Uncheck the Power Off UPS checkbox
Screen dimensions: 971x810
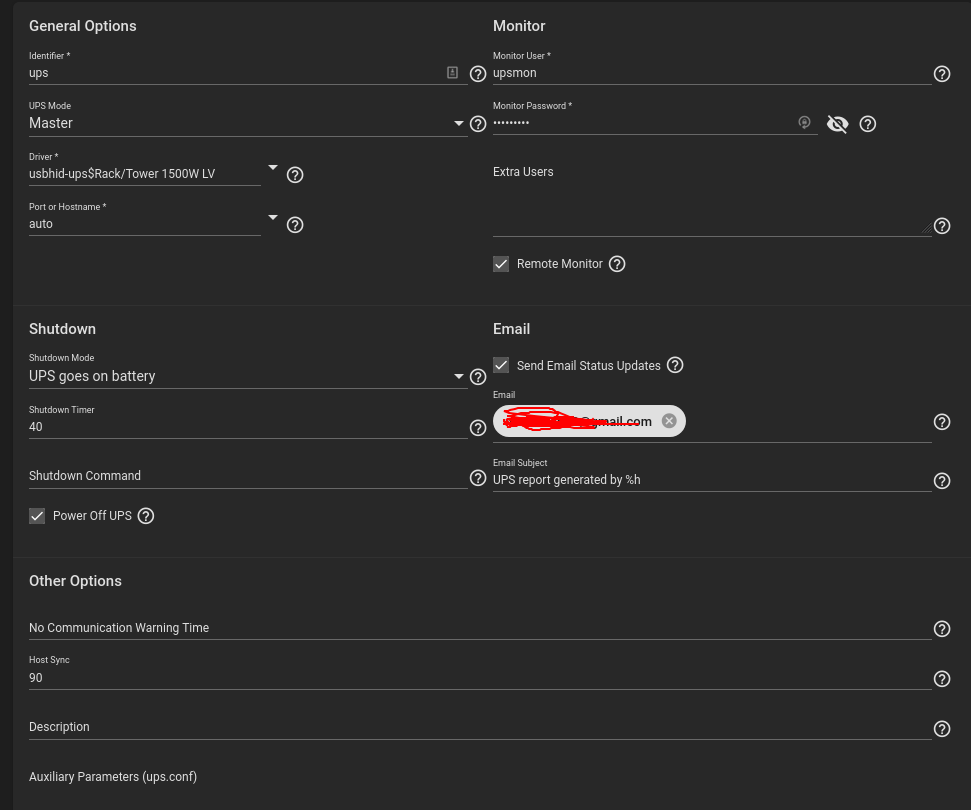[x=37, y=516]
